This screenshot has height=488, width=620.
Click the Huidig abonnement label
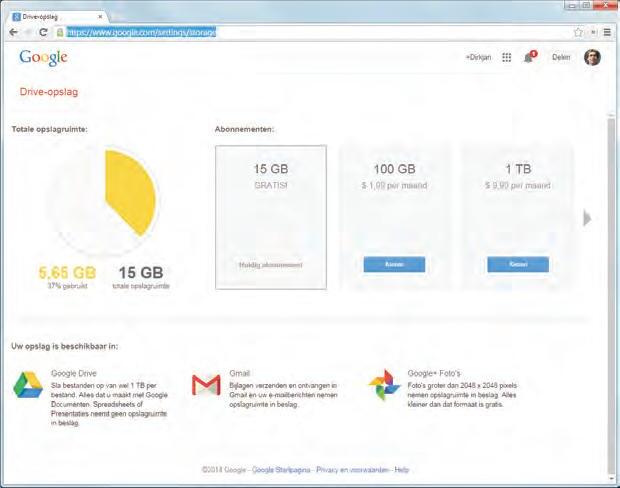(x=271, y=265)
